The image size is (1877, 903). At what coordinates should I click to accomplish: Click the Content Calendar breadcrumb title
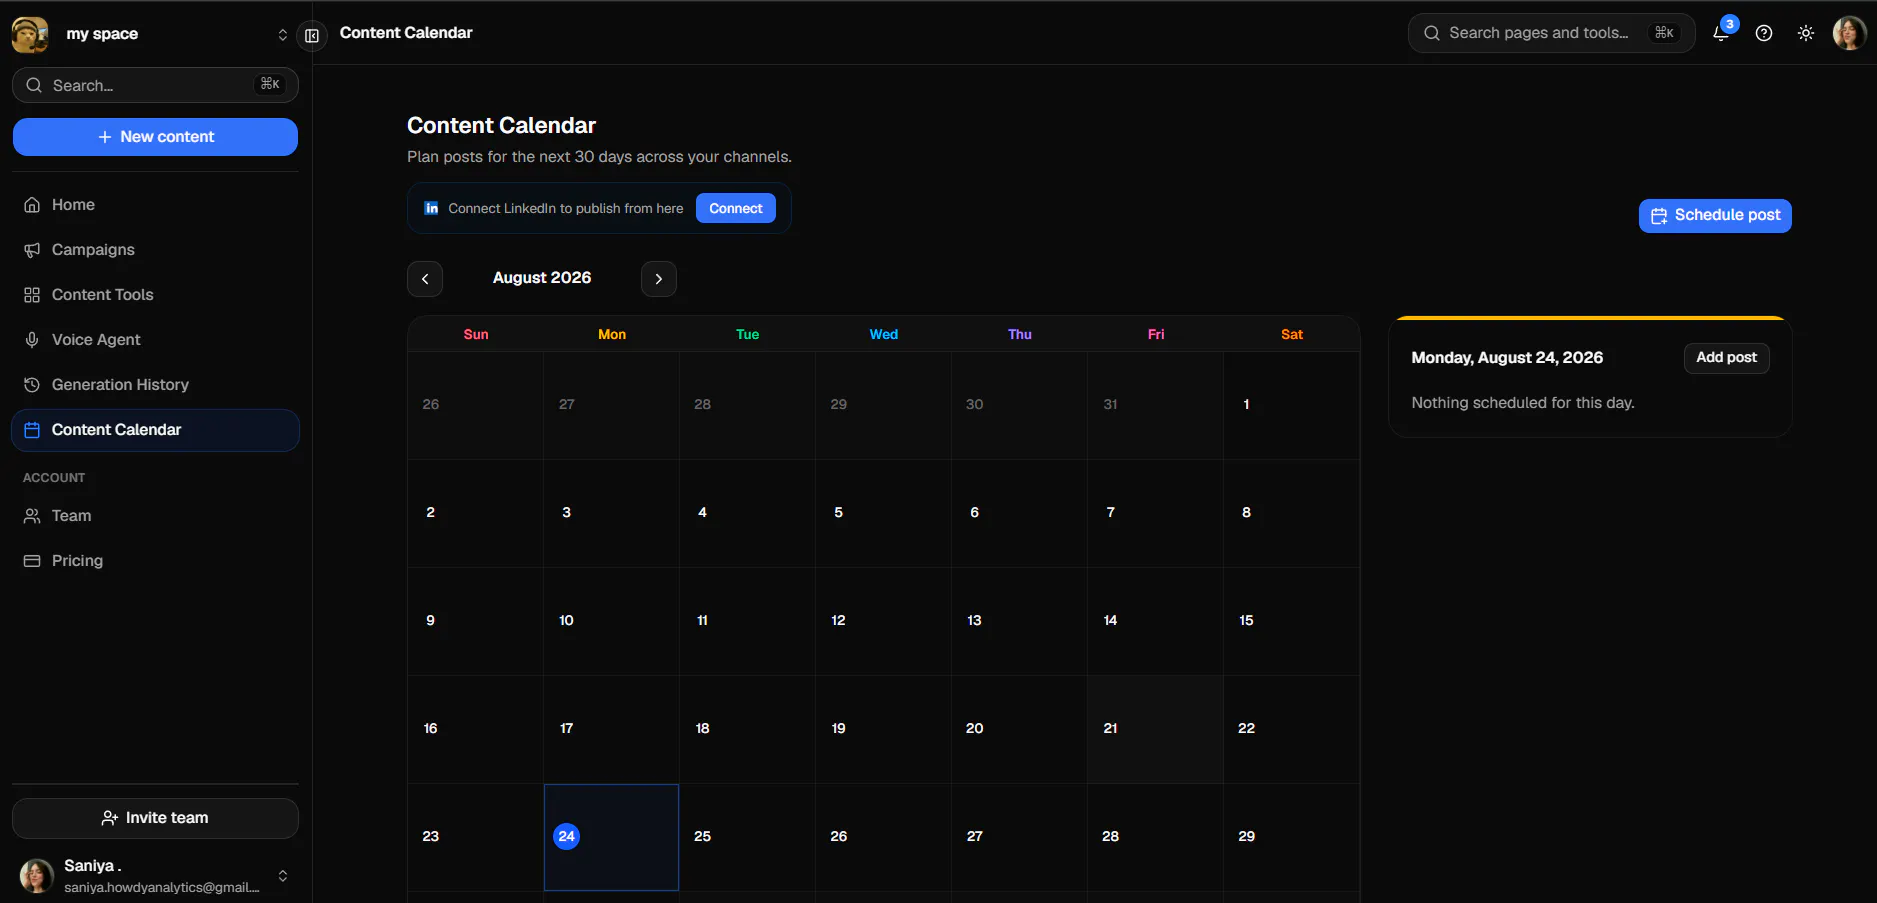[406, 33]
